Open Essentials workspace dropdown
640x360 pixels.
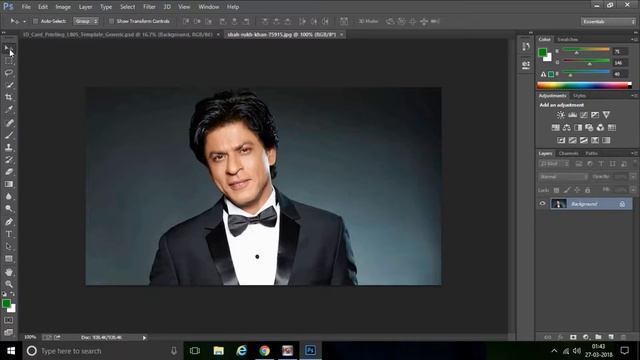pos(608,22)
